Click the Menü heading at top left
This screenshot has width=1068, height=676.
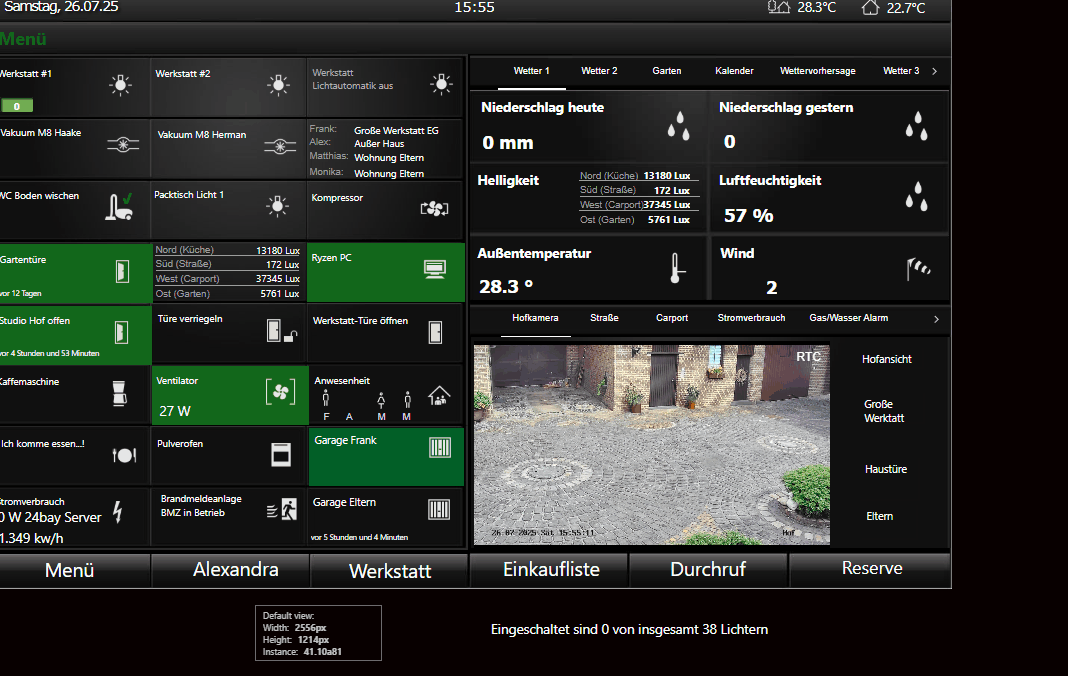tap(23, 39)
